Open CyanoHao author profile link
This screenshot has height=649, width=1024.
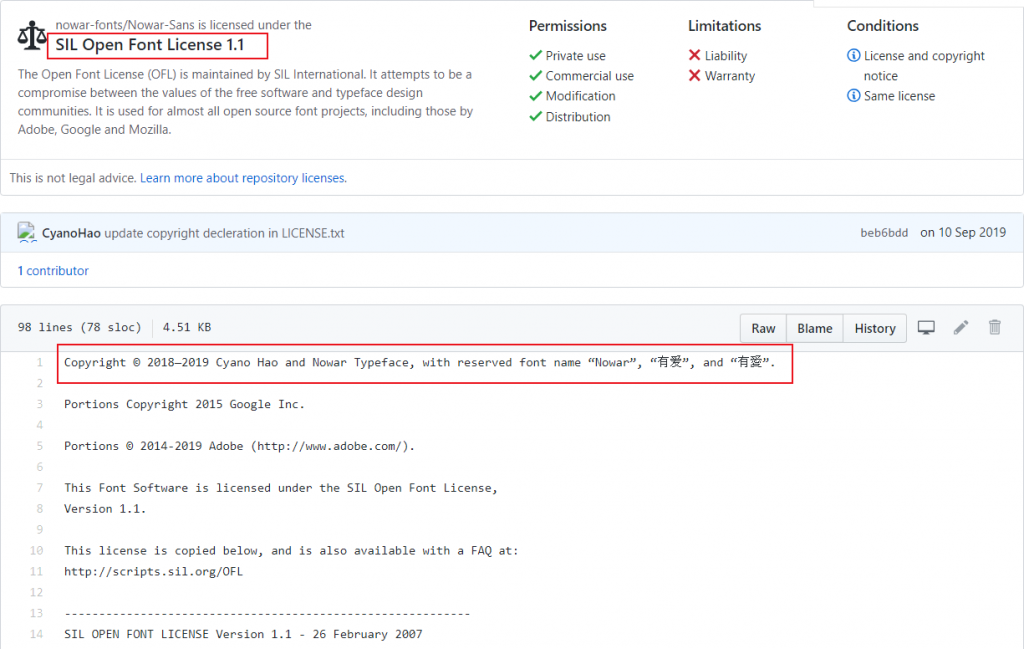[x=71, y=233]
